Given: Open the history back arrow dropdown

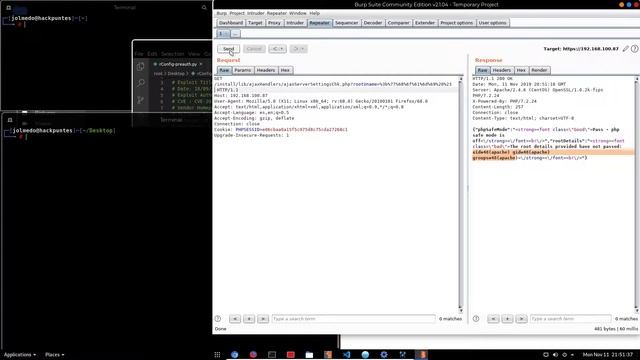Looking at the screenshot, I should coord(277,49).
